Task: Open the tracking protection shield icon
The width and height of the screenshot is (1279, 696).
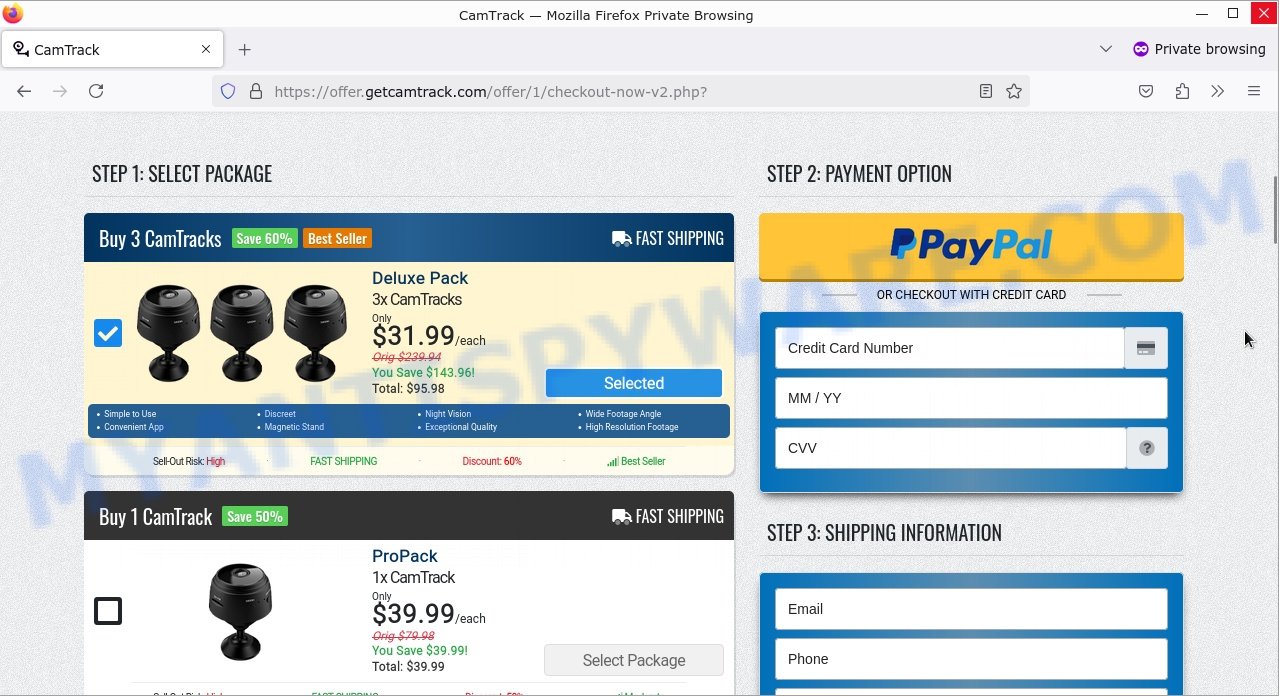Action: (x=228, y=91)
